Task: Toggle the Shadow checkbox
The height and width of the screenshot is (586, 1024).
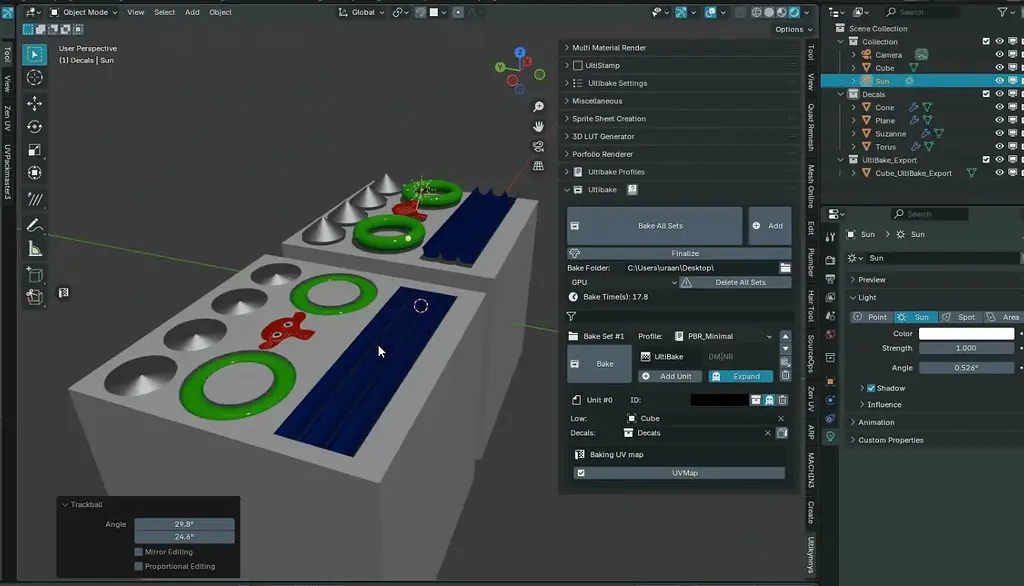Action: (x=871, y=388)
